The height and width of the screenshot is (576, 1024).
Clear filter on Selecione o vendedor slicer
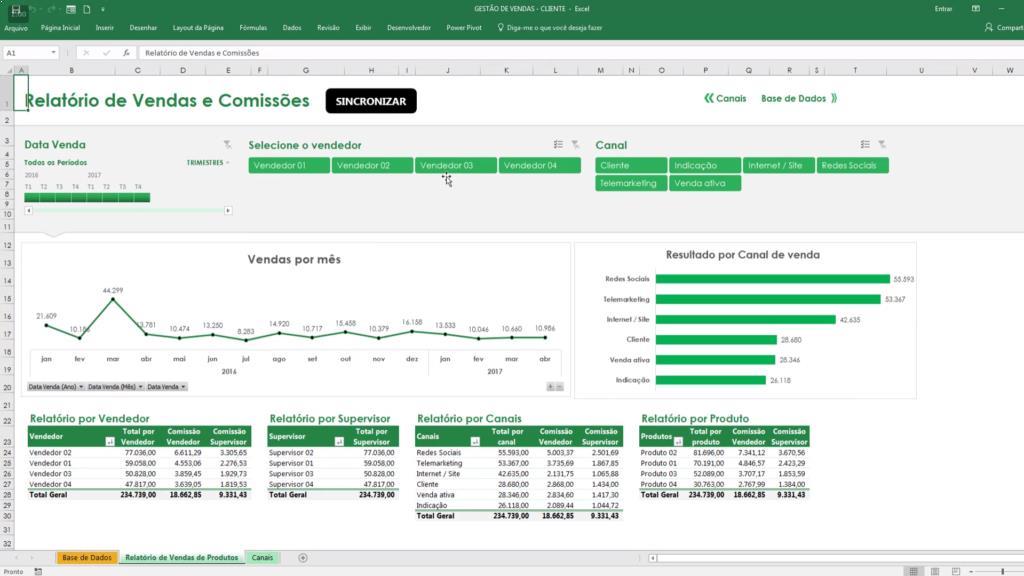click(574, 145)
